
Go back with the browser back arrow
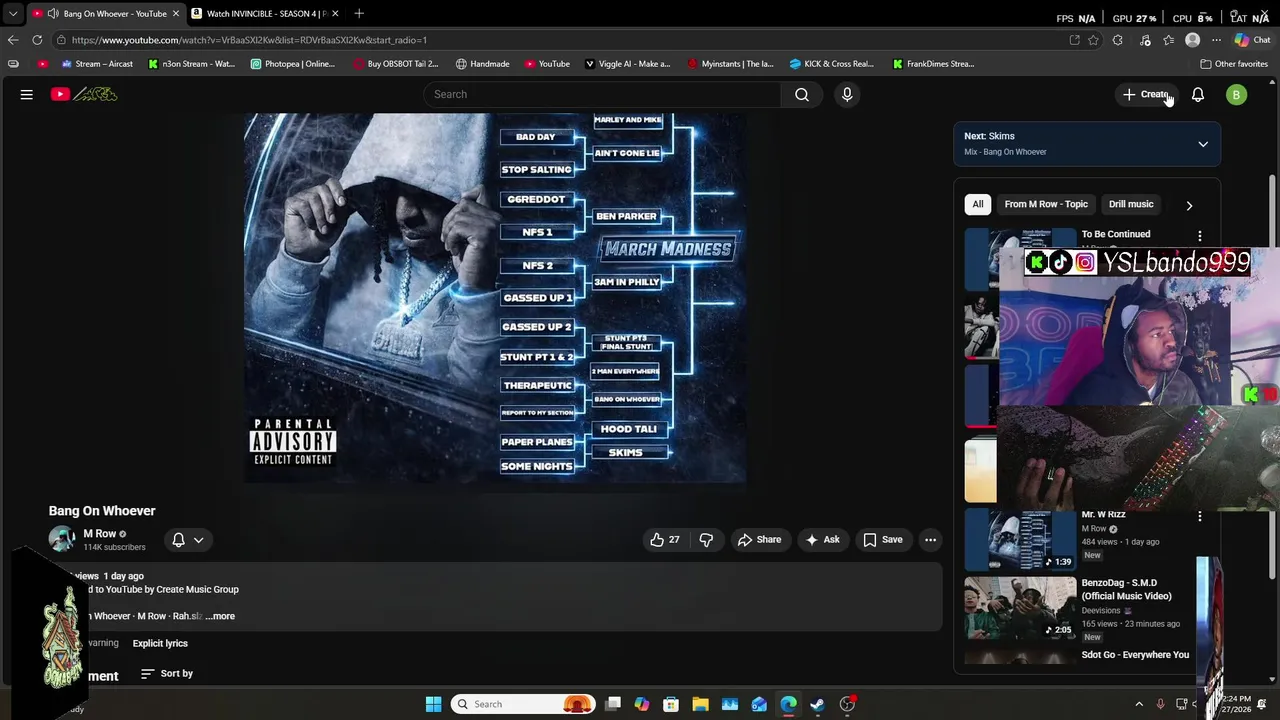coord(13,40)
